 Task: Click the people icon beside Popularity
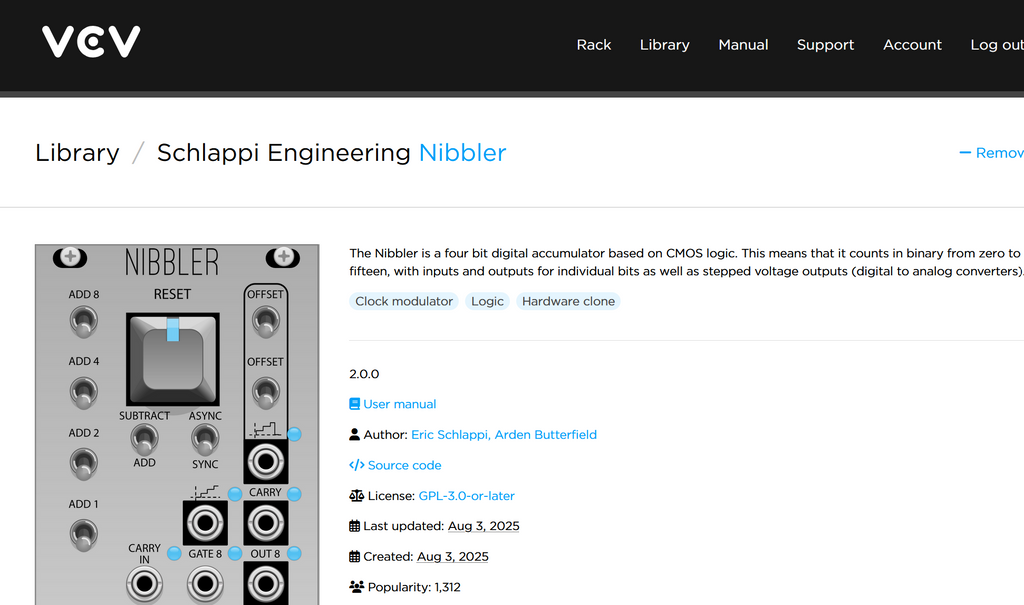pos(357,587)
